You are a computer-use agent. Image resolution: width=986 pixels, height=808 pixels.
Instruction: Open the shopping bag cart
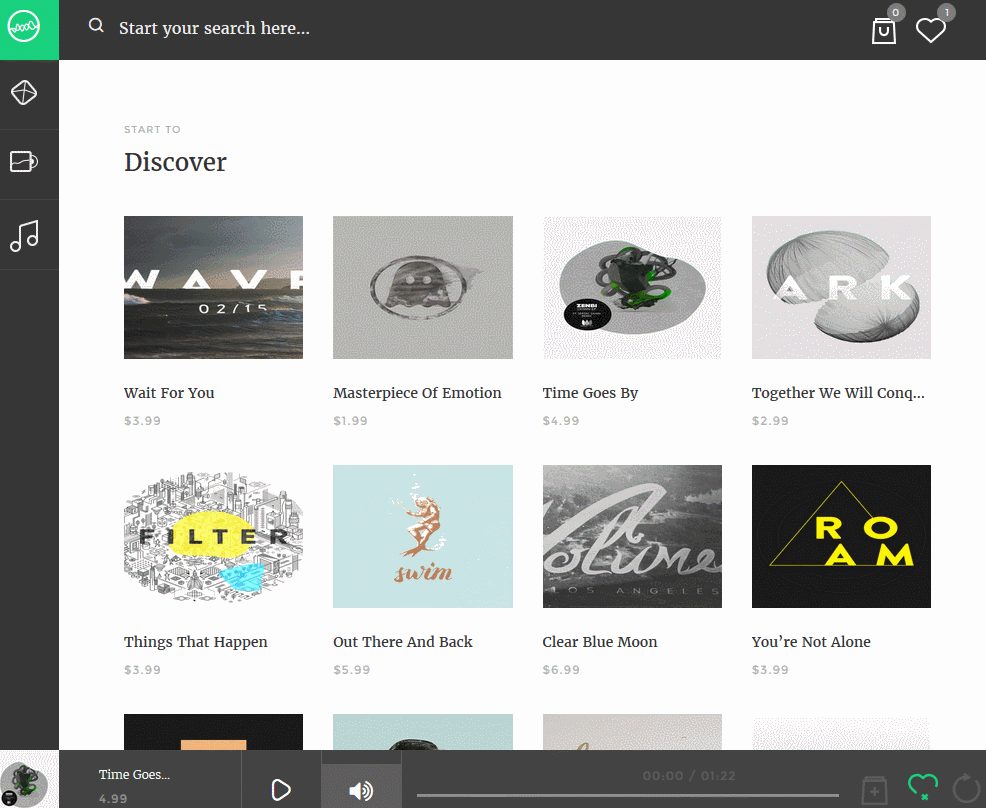884,31
